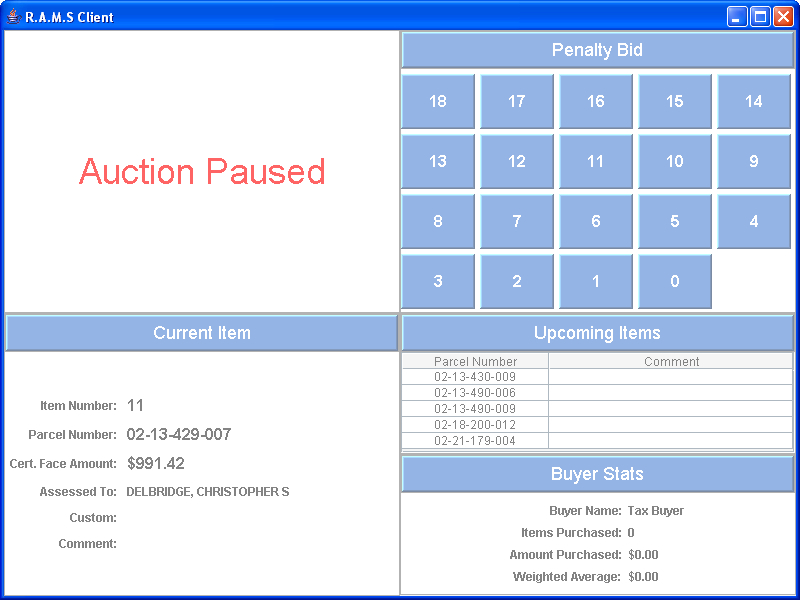Click the Upcoming Items header

click(x=597, y=333)
